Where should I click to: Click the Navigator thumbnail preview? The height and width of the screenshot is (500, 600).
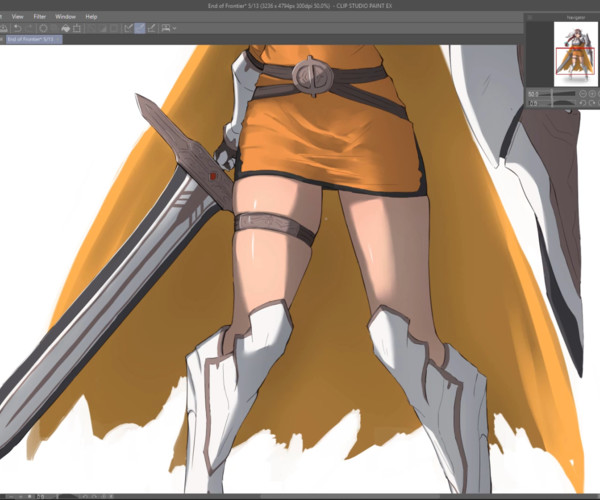[576, 54]
